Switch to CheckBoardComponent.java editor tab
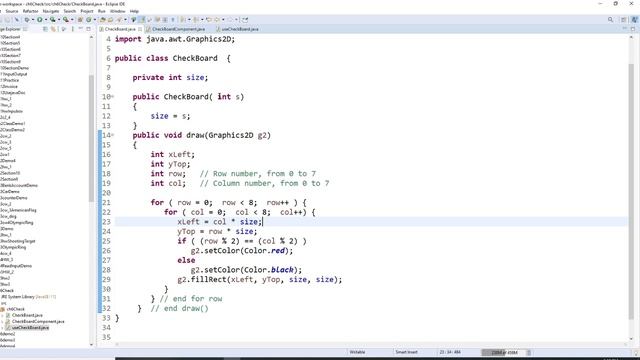Image resolution: width=640 pixels, height=360 pixels. pos(178,29)
